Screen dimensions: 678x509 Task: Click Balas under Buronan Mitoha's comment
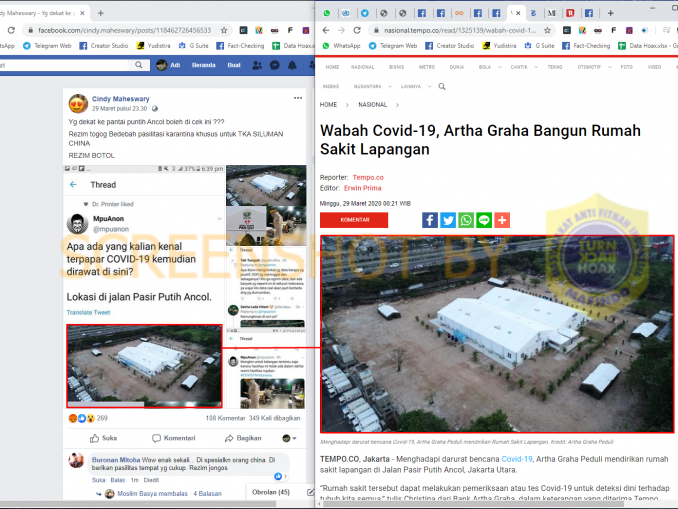click(118, 480)
